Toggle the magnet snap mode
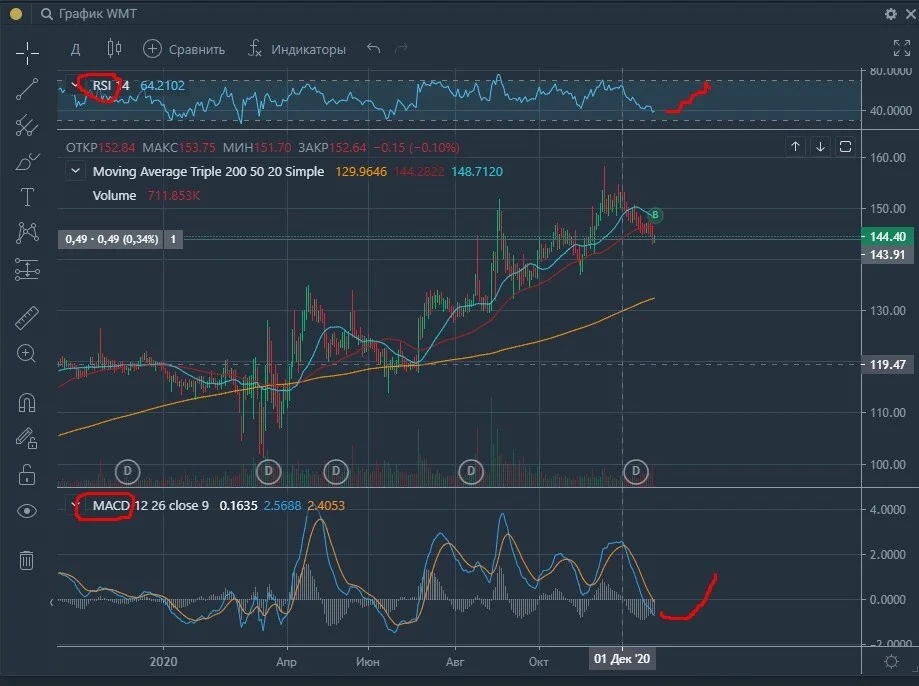Screen dimensions: 919x686 27,403
